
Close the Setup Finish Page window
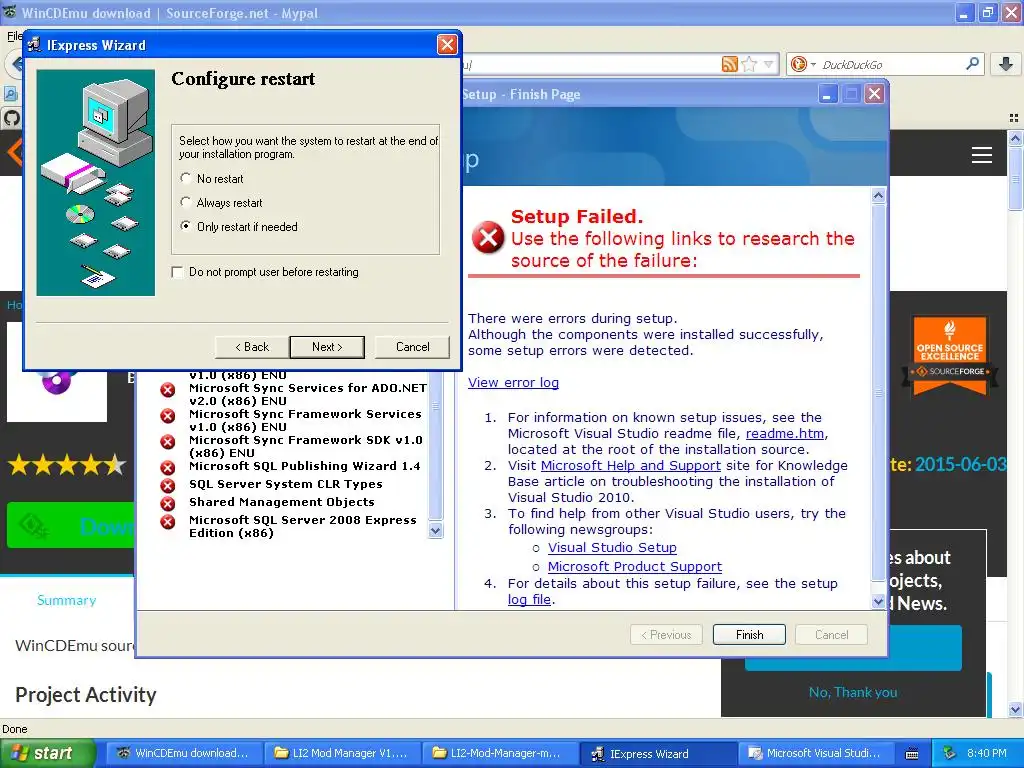(x=874, y=94)
